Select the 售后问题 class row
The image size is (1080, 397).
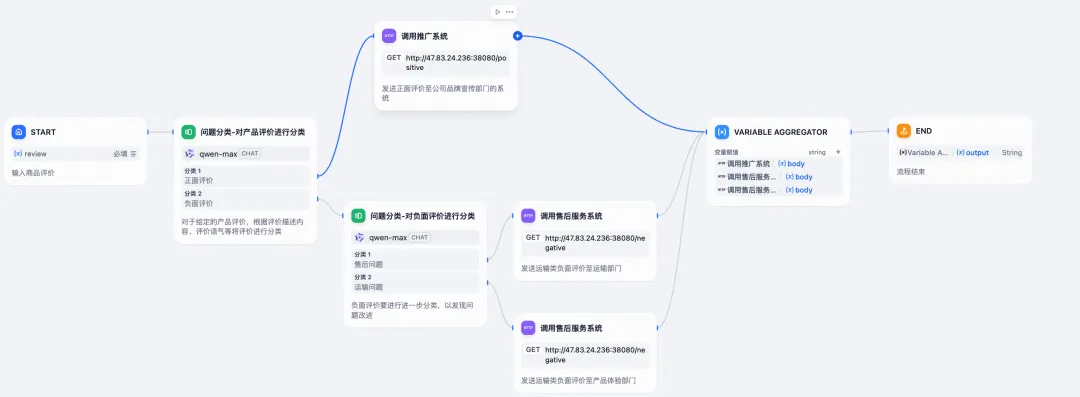[415, 260]
